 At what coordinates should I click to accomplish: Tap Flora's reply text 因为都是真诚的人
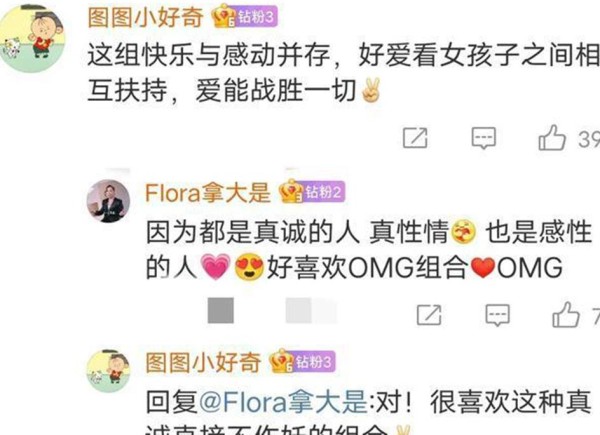[x=253, y=232]
